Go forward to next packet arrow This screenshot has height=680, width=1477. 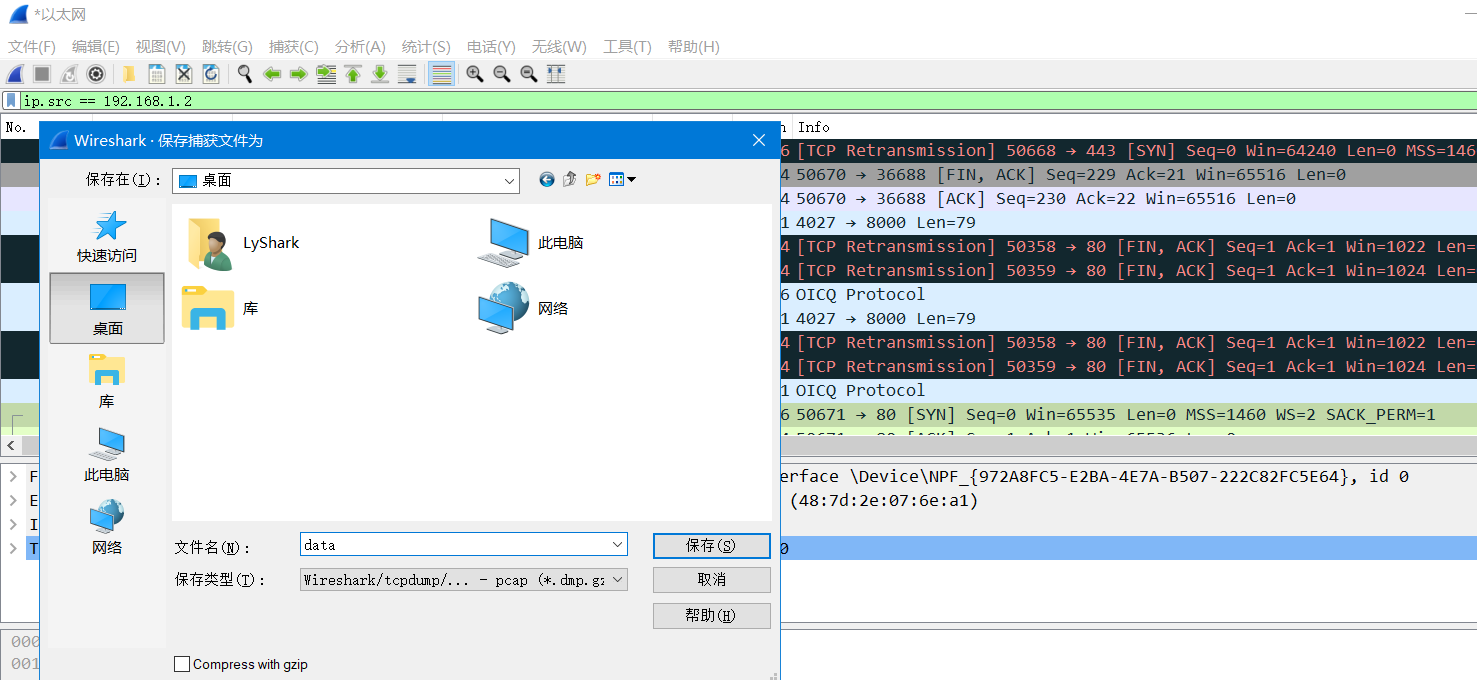298,74
